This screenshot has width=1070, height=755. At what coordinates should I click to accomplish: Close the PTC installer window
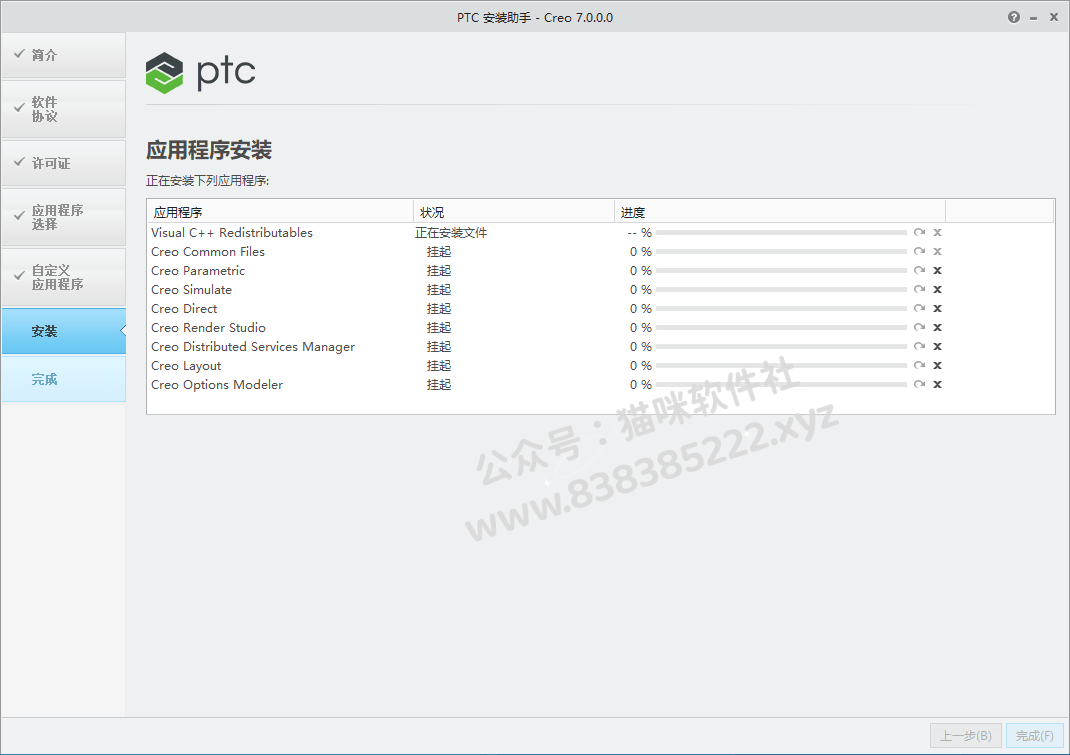pyautogui.click(x=1054, y=17)
